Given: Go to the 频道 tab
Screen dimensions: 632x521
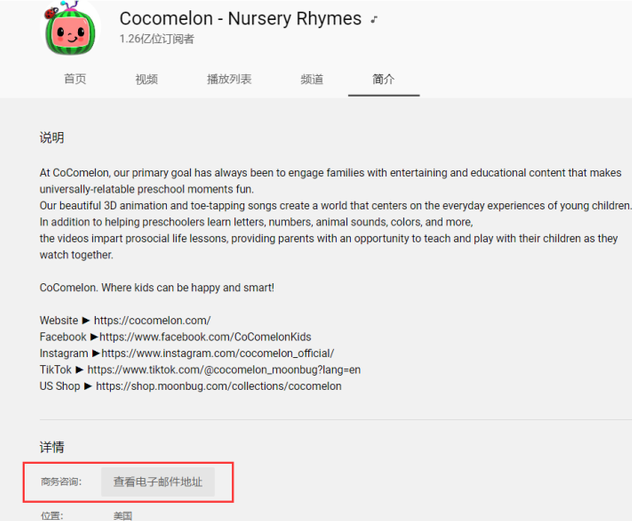Looking at the screenshot, I should [312, 79].
